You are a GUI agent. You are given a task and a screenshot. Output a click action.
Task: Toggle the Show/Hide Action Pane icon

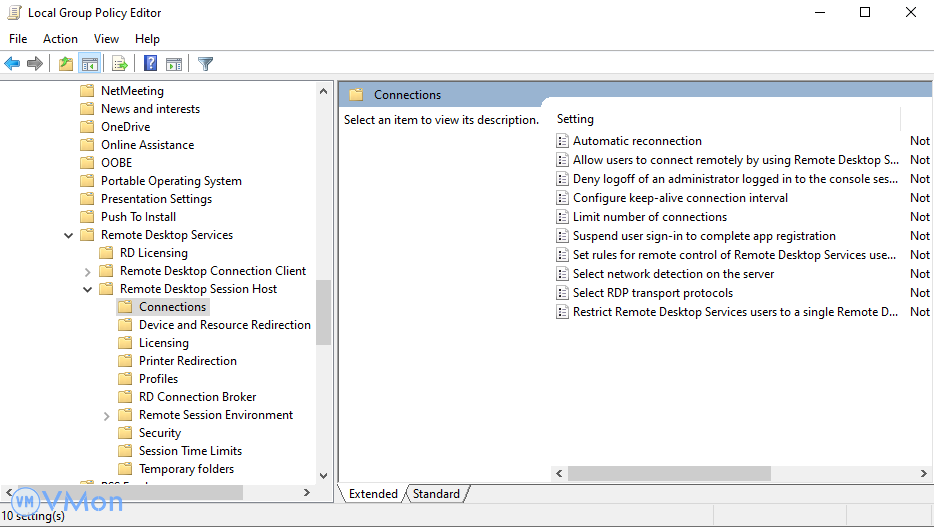click(174, 64)
